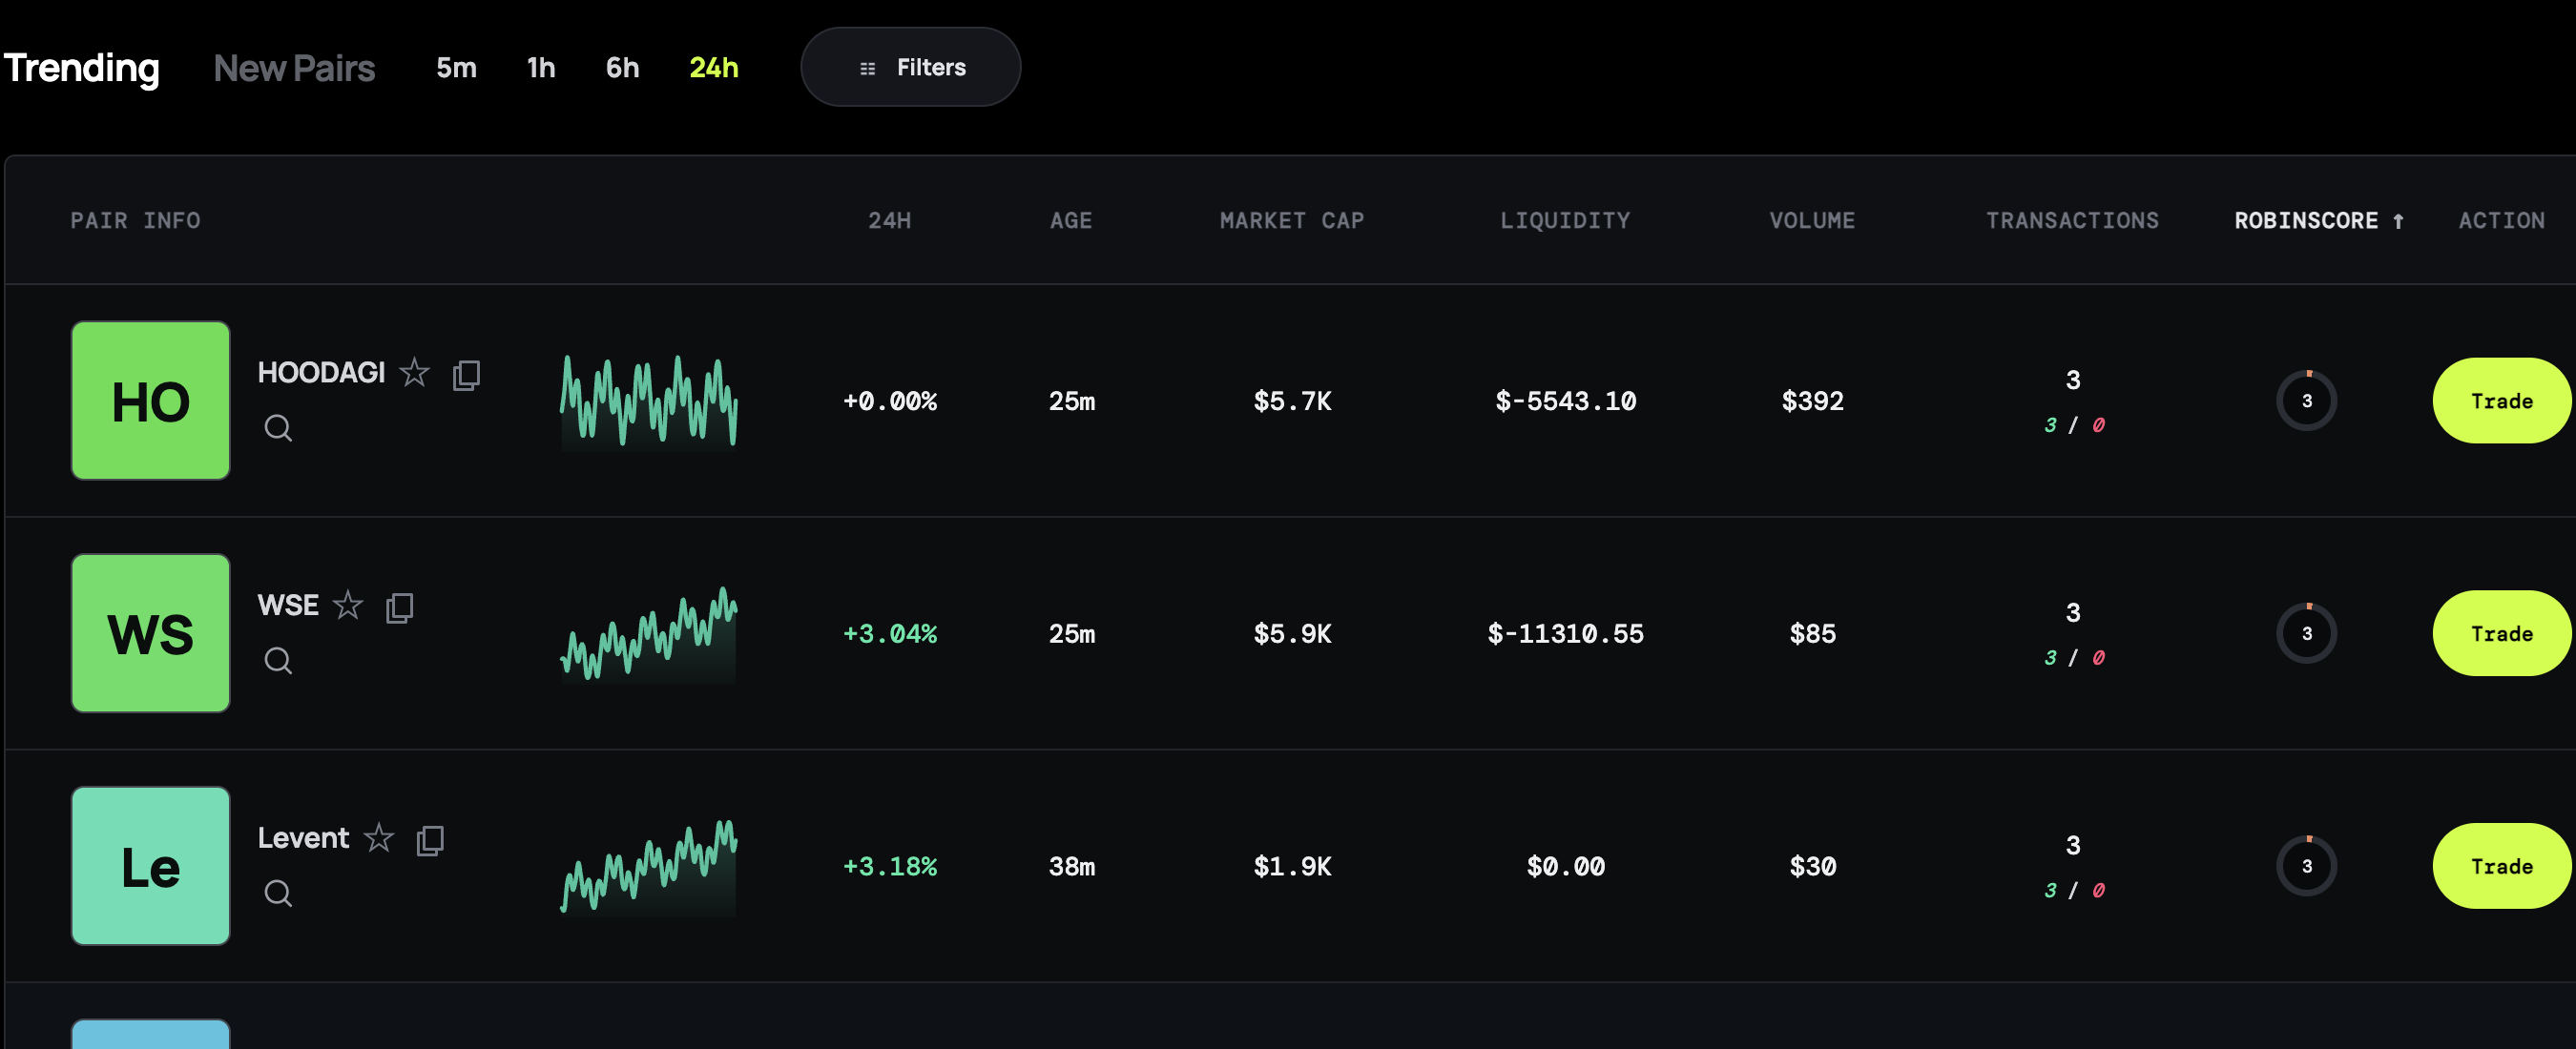Image resolution: width=2576 pixels, height=1049 pixels.
Task: Click the HOODAGI transactions count
Action: click(x=2072, y=380)
